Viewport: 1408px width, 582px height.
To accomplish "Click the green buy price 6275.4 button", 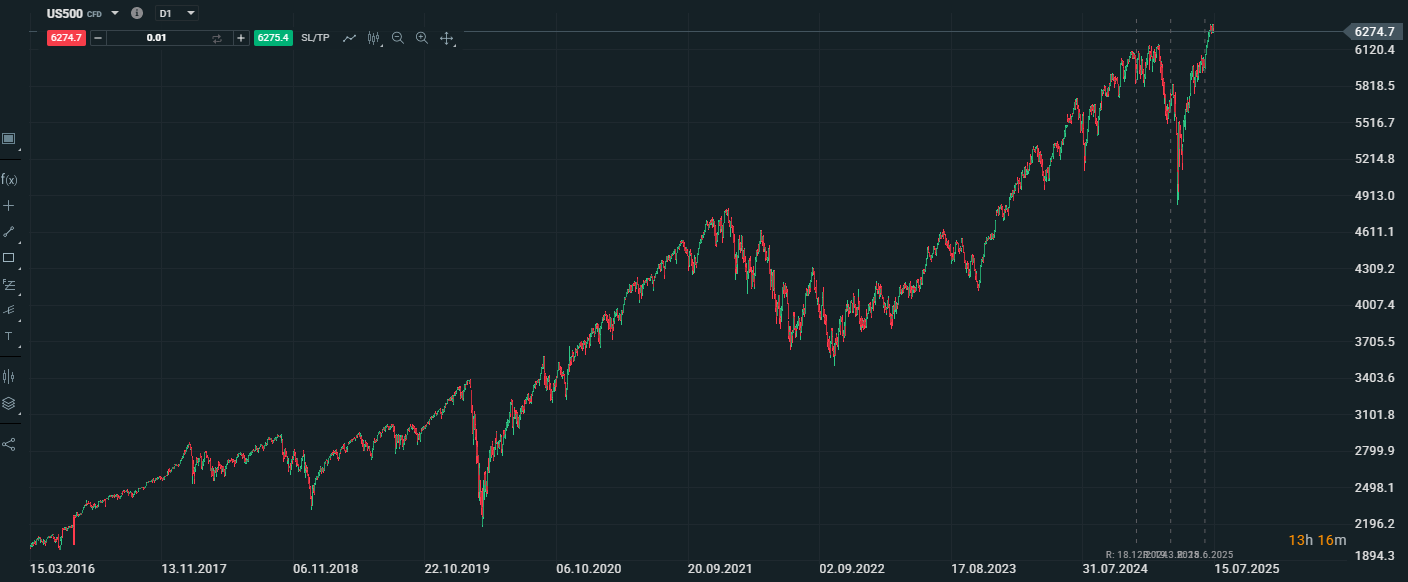I will (x=273, y=38).
